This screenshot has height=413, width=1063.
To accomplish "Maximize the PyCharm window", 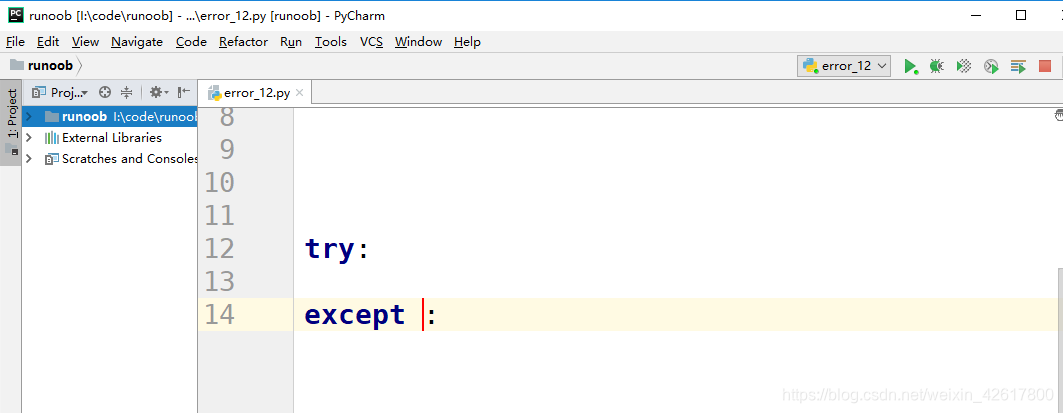I will (x=1020, y=15).
